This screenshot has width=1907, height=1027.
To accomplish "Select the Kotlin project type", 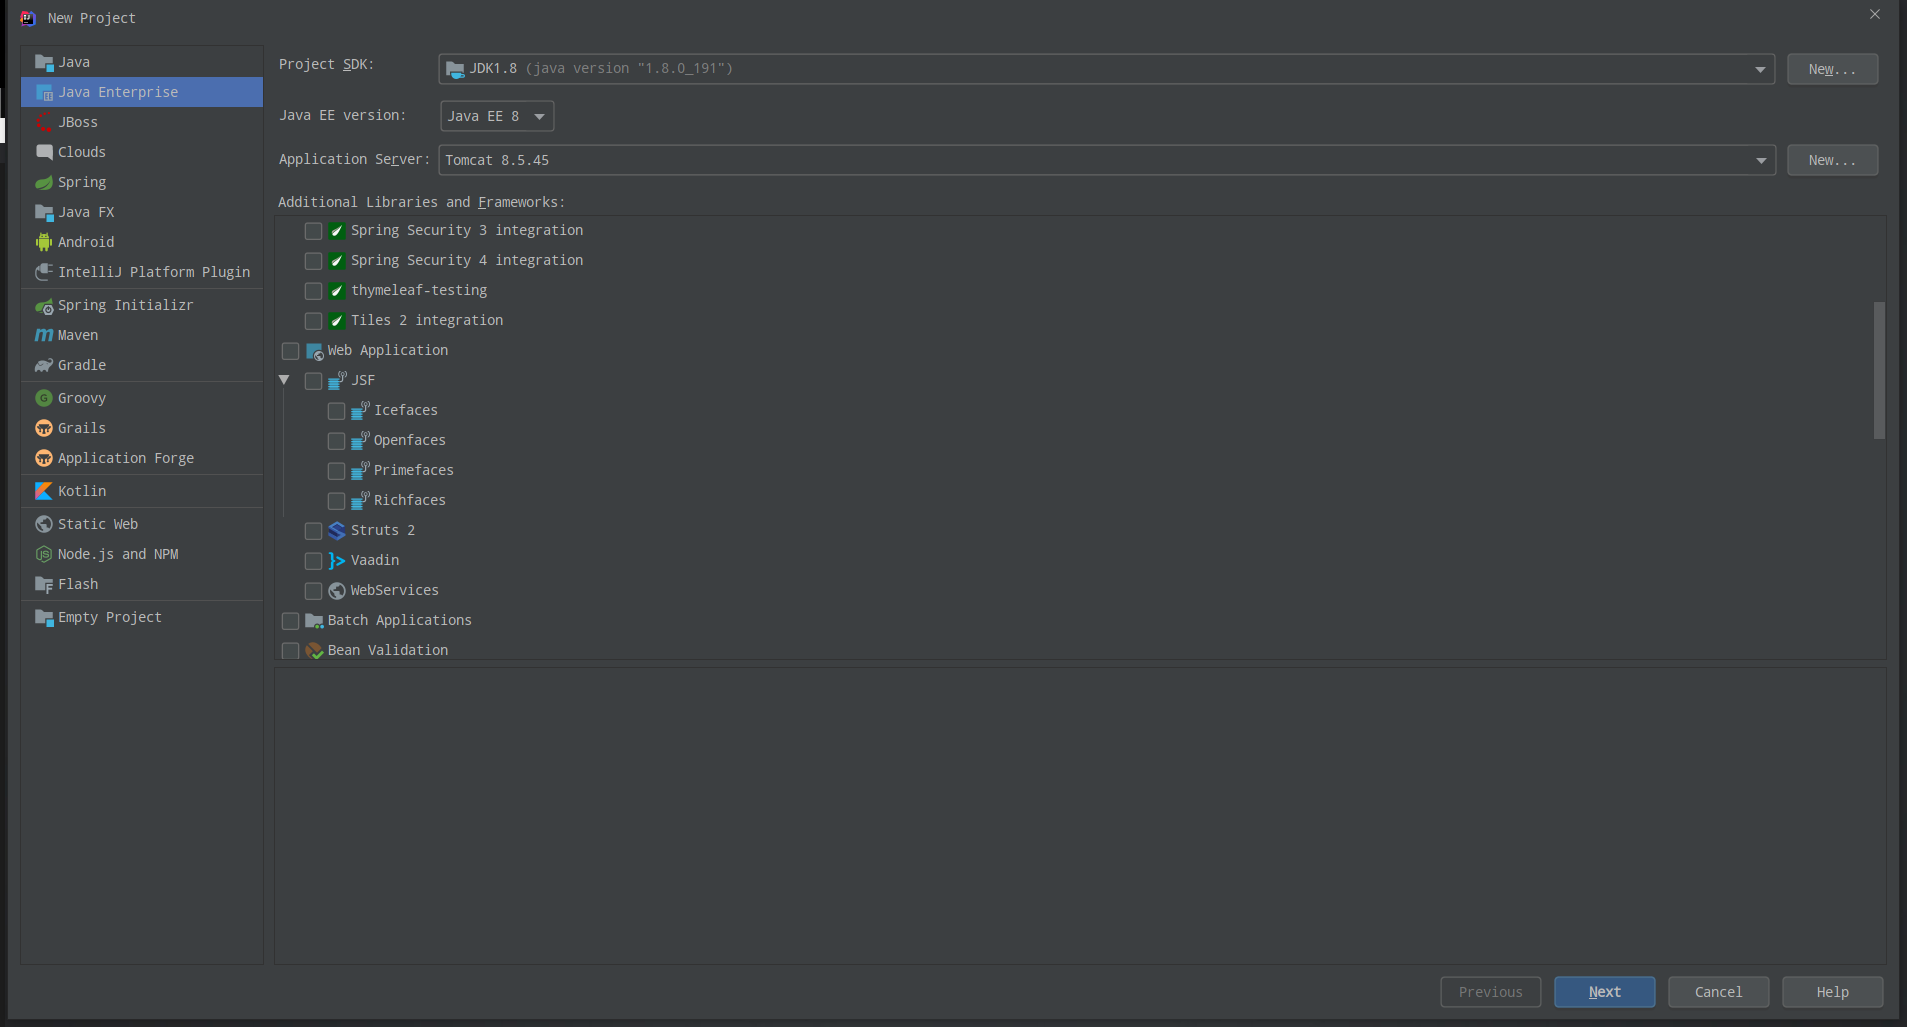I will coord(142,491).
